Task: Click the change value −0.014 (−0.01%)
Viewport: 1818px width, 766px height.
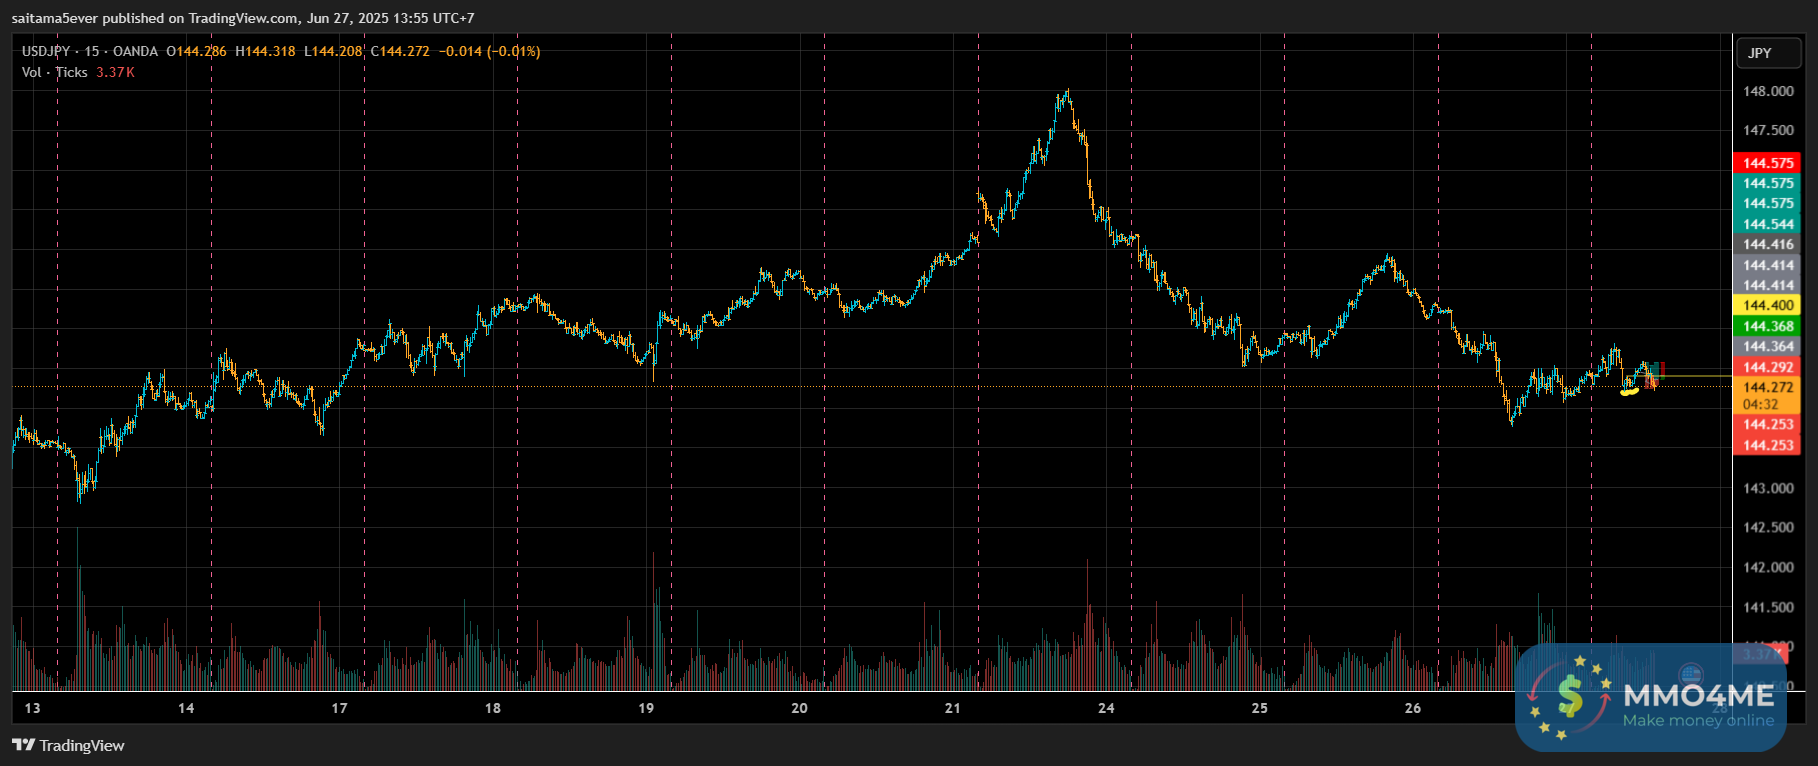Action: (489, 51)
